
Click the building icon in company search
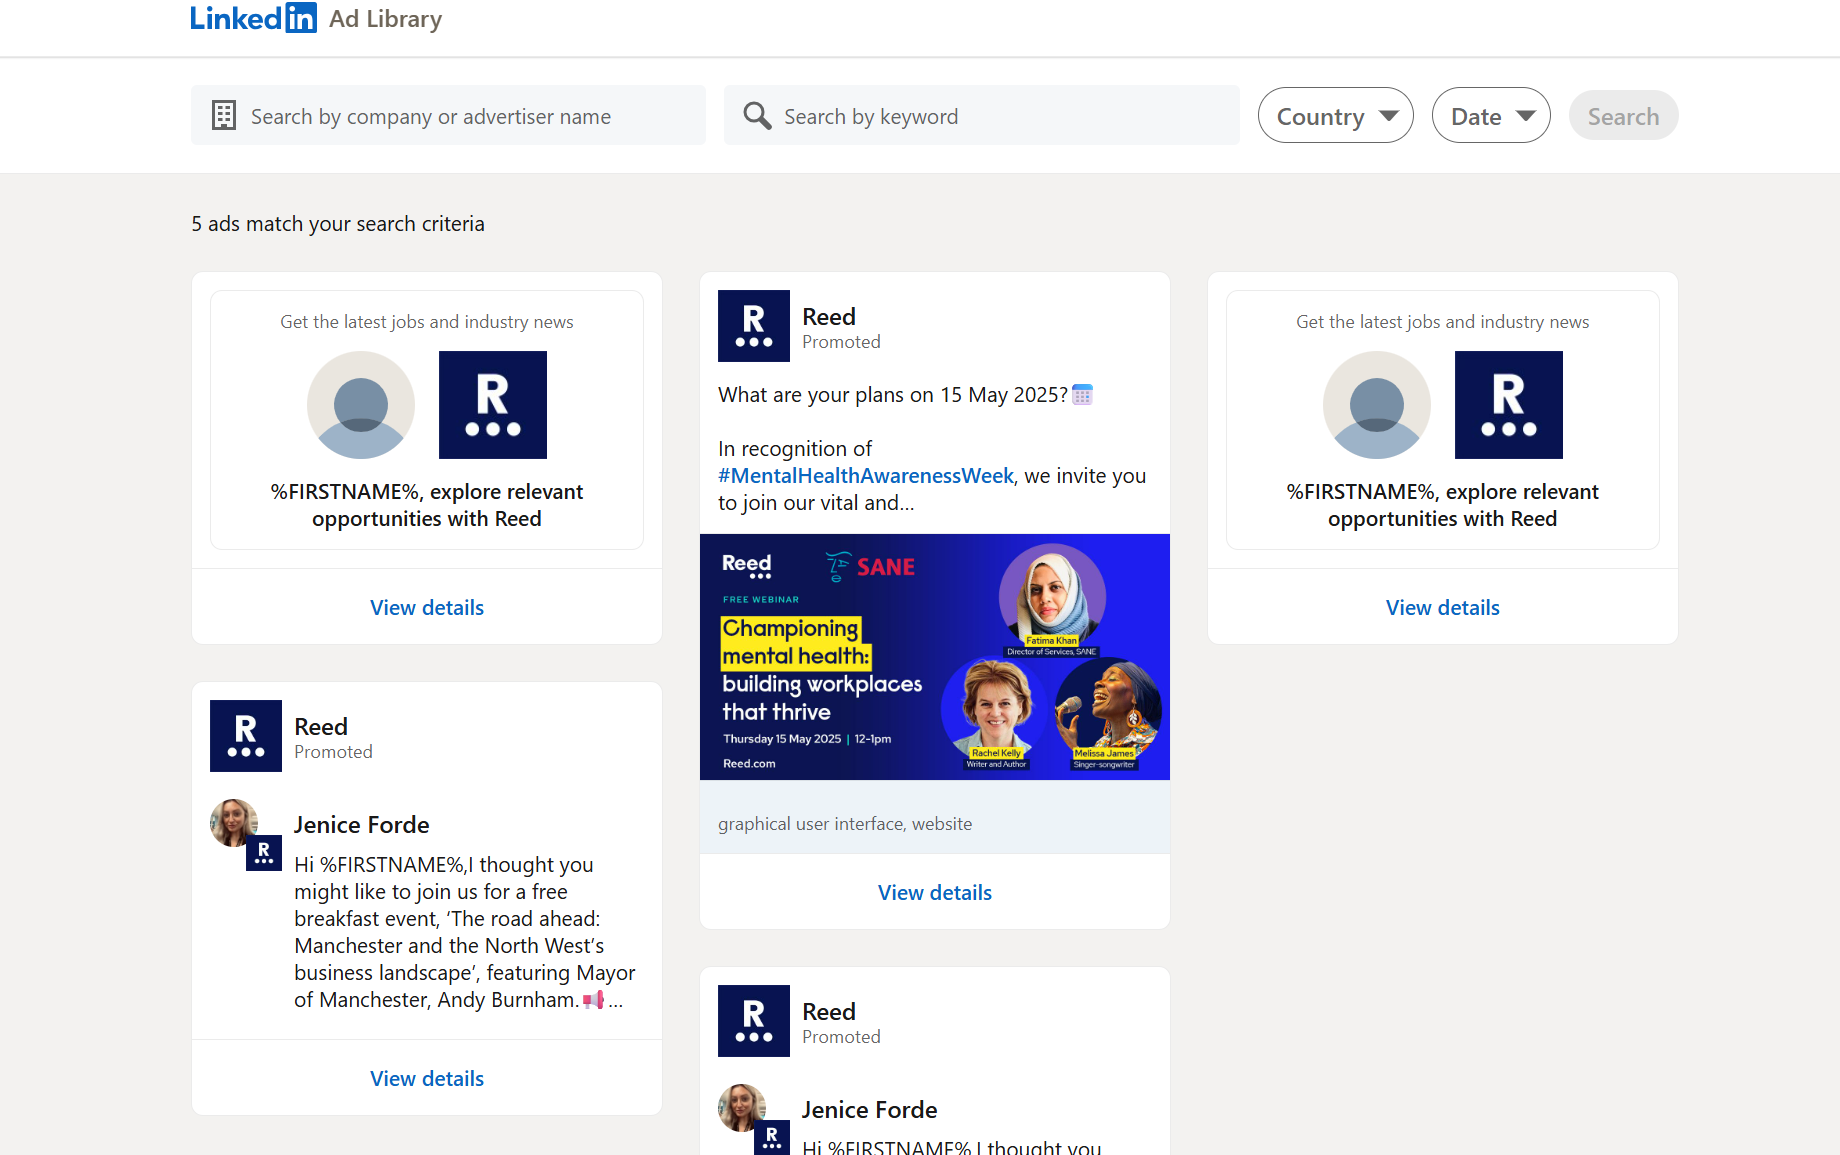click(224, 116)
